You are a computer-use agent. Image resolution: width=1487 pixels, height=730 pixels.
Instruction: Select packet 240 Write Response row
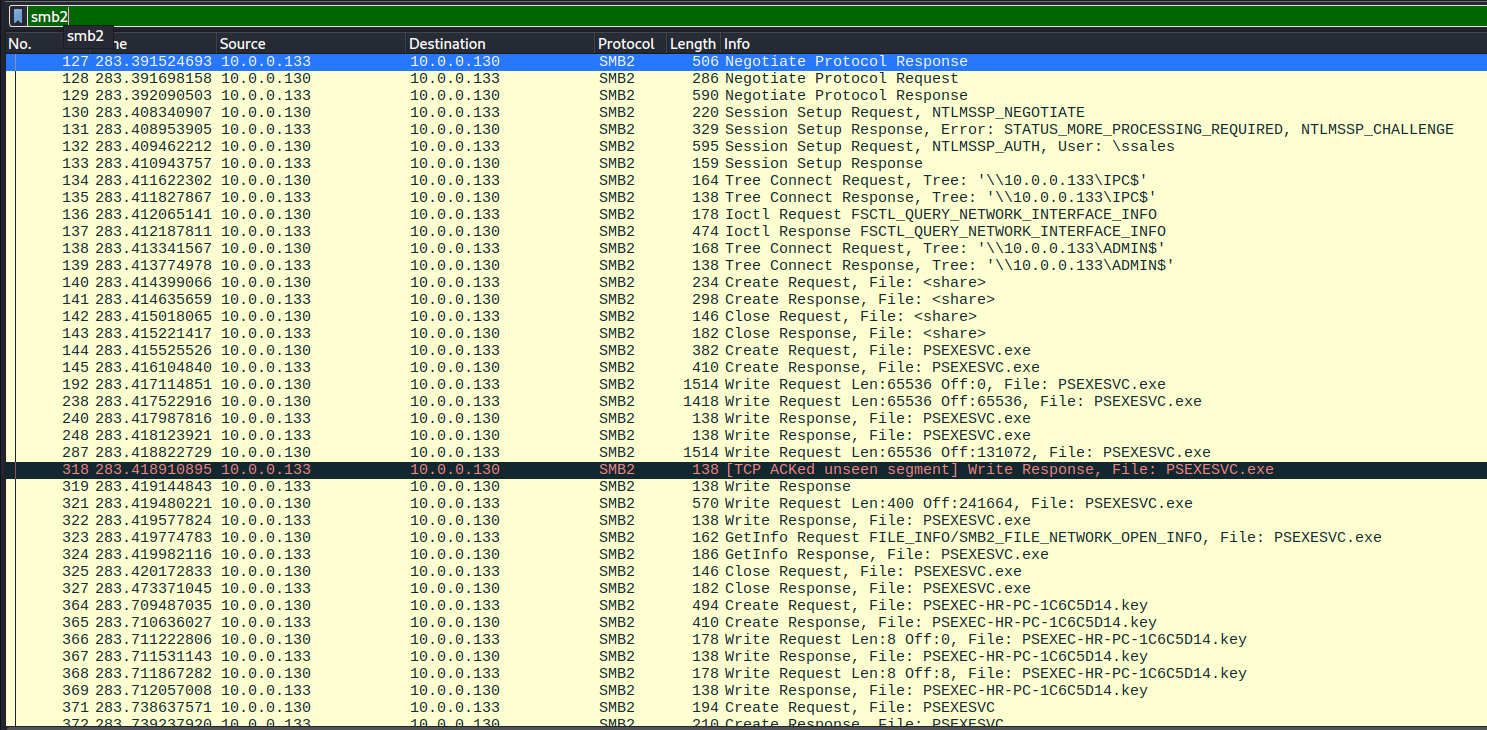click(x=745, y=418)
